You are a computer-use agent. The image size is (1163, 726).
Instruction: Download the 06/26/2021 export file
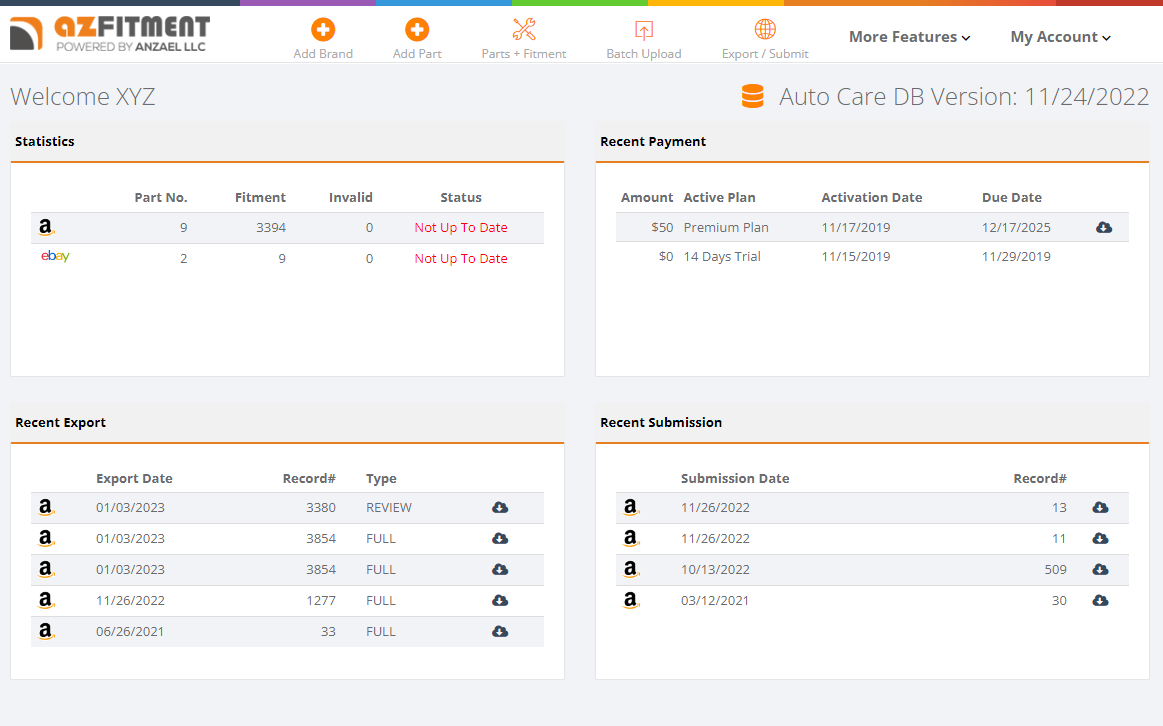[x=500, y=631]
